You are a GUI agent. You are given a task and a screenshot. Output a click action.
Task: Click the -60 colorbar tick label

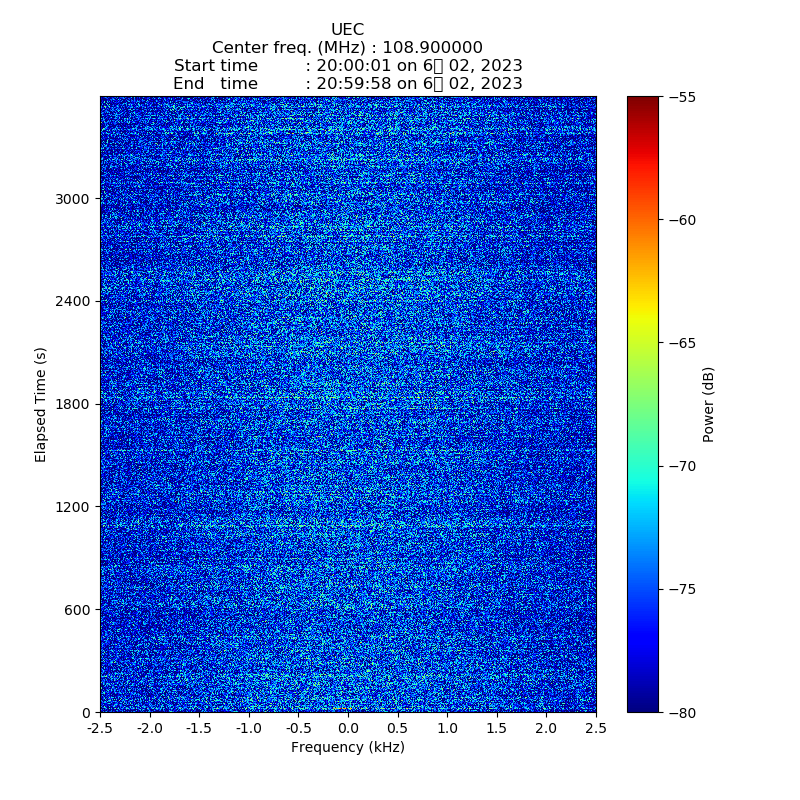pyautogui.click(x=682, y=220)
